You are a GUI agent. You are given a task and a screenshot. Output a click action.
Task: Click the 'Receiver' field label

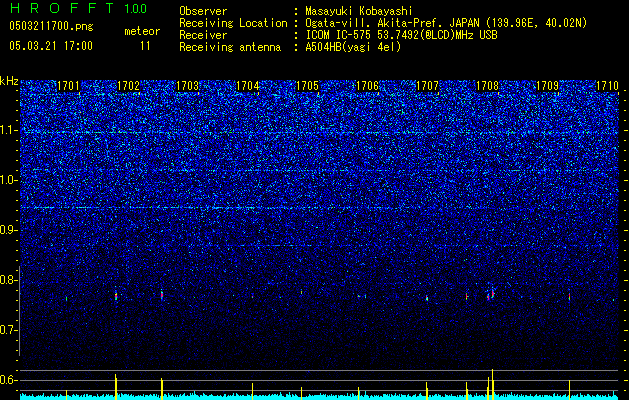203,35
